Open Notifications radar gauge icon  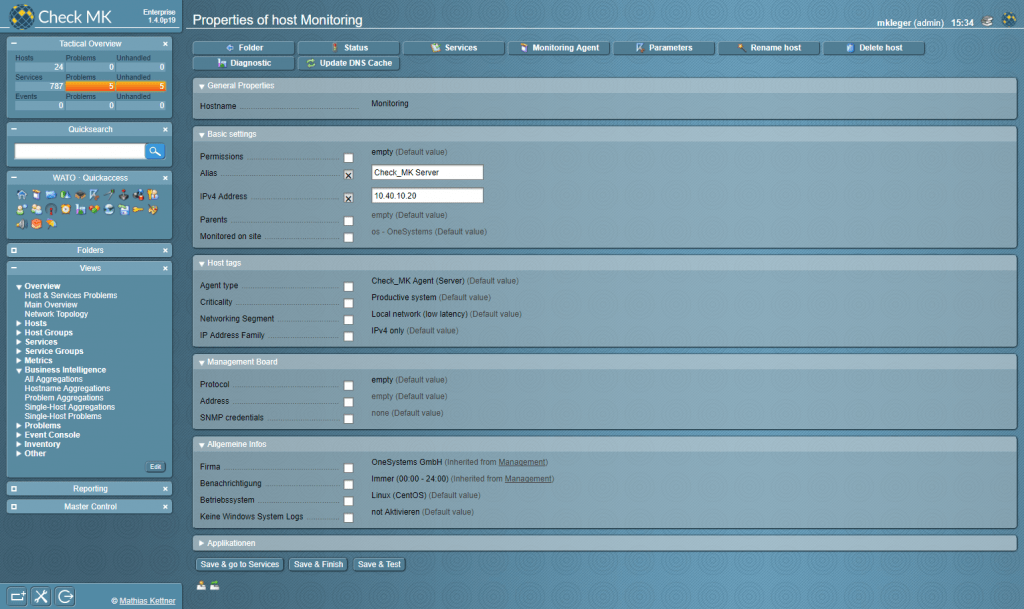51,210
